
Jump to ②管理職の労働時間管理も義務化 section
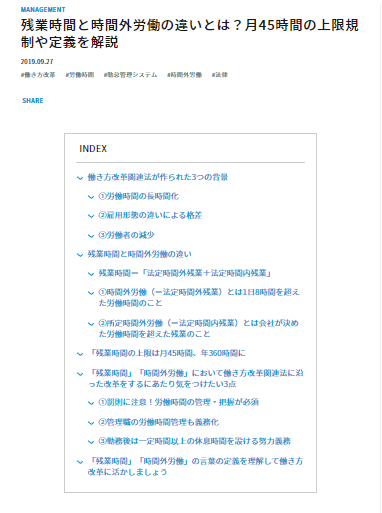point(159,422)
